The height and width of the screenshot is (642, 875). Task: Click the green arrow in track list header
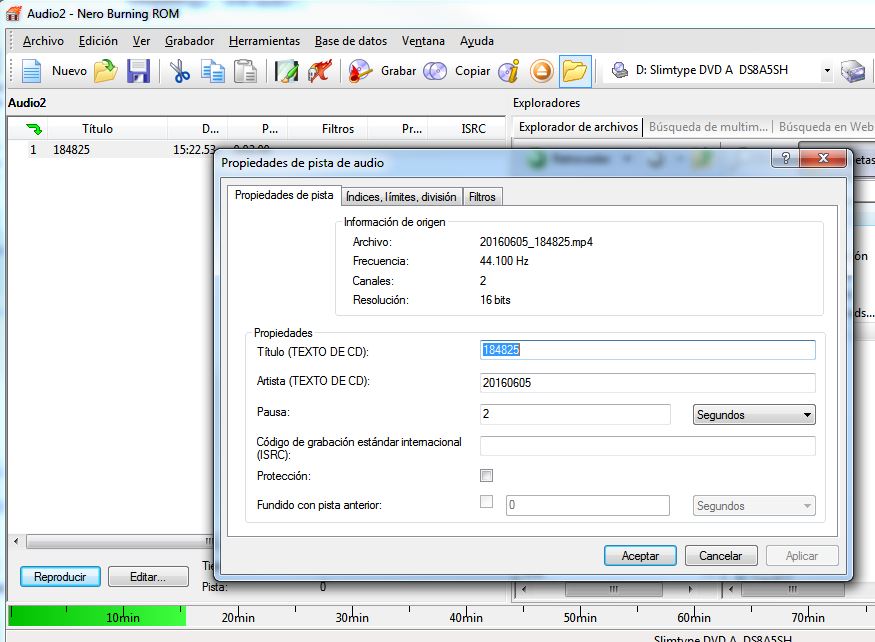[x=34, y=129]
